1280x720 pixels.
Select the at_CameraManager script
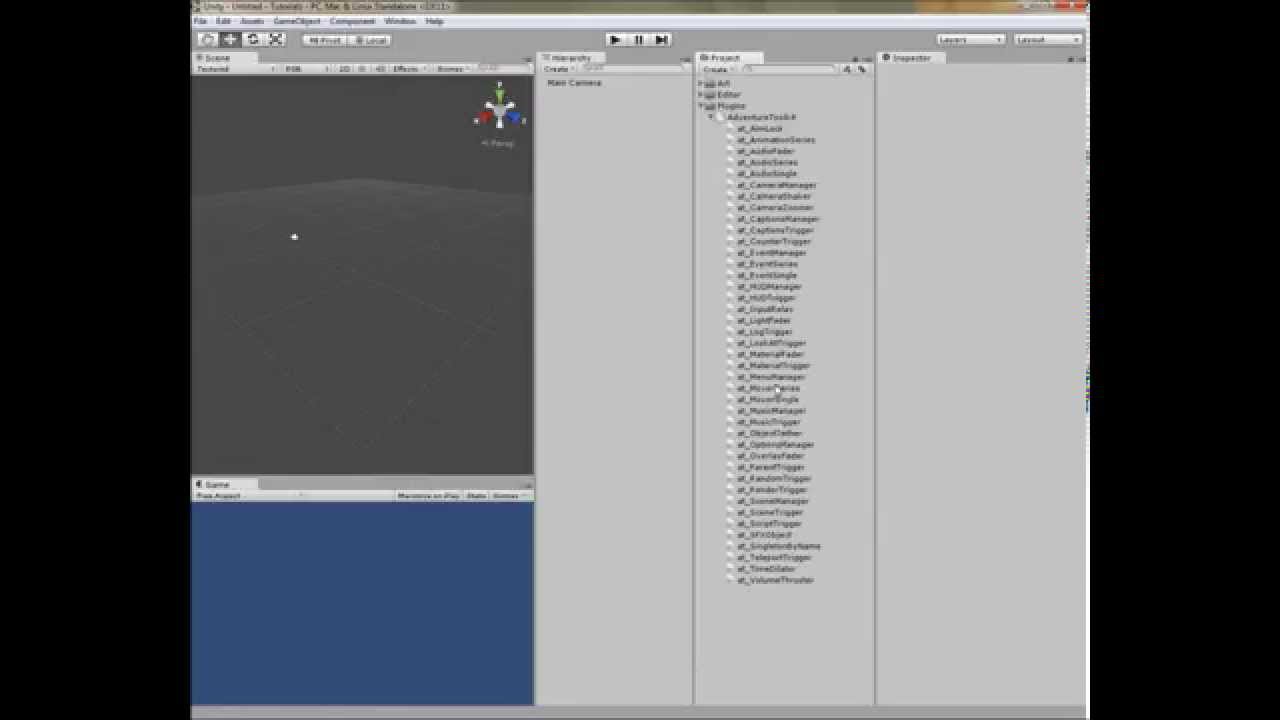(x=777, y=185)
